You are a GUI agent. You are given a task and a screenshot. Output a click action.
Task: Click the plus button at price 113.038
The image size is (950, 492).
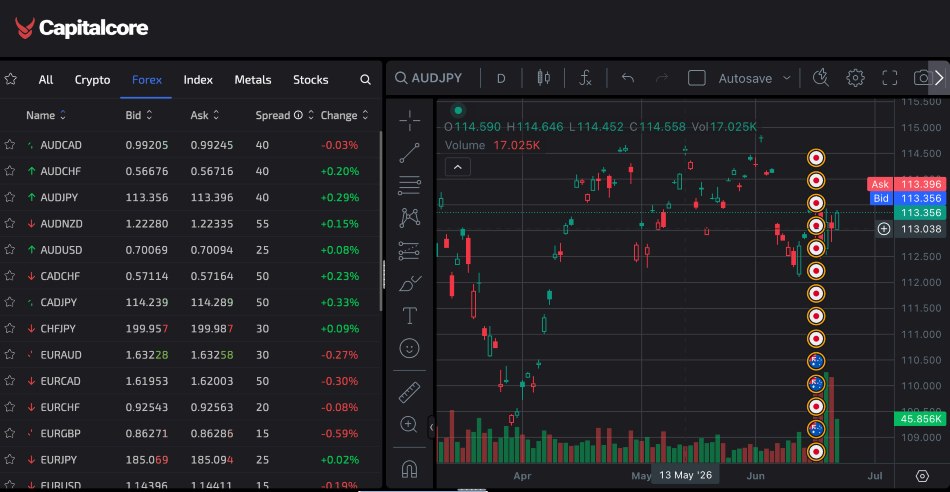coord(884,229)
